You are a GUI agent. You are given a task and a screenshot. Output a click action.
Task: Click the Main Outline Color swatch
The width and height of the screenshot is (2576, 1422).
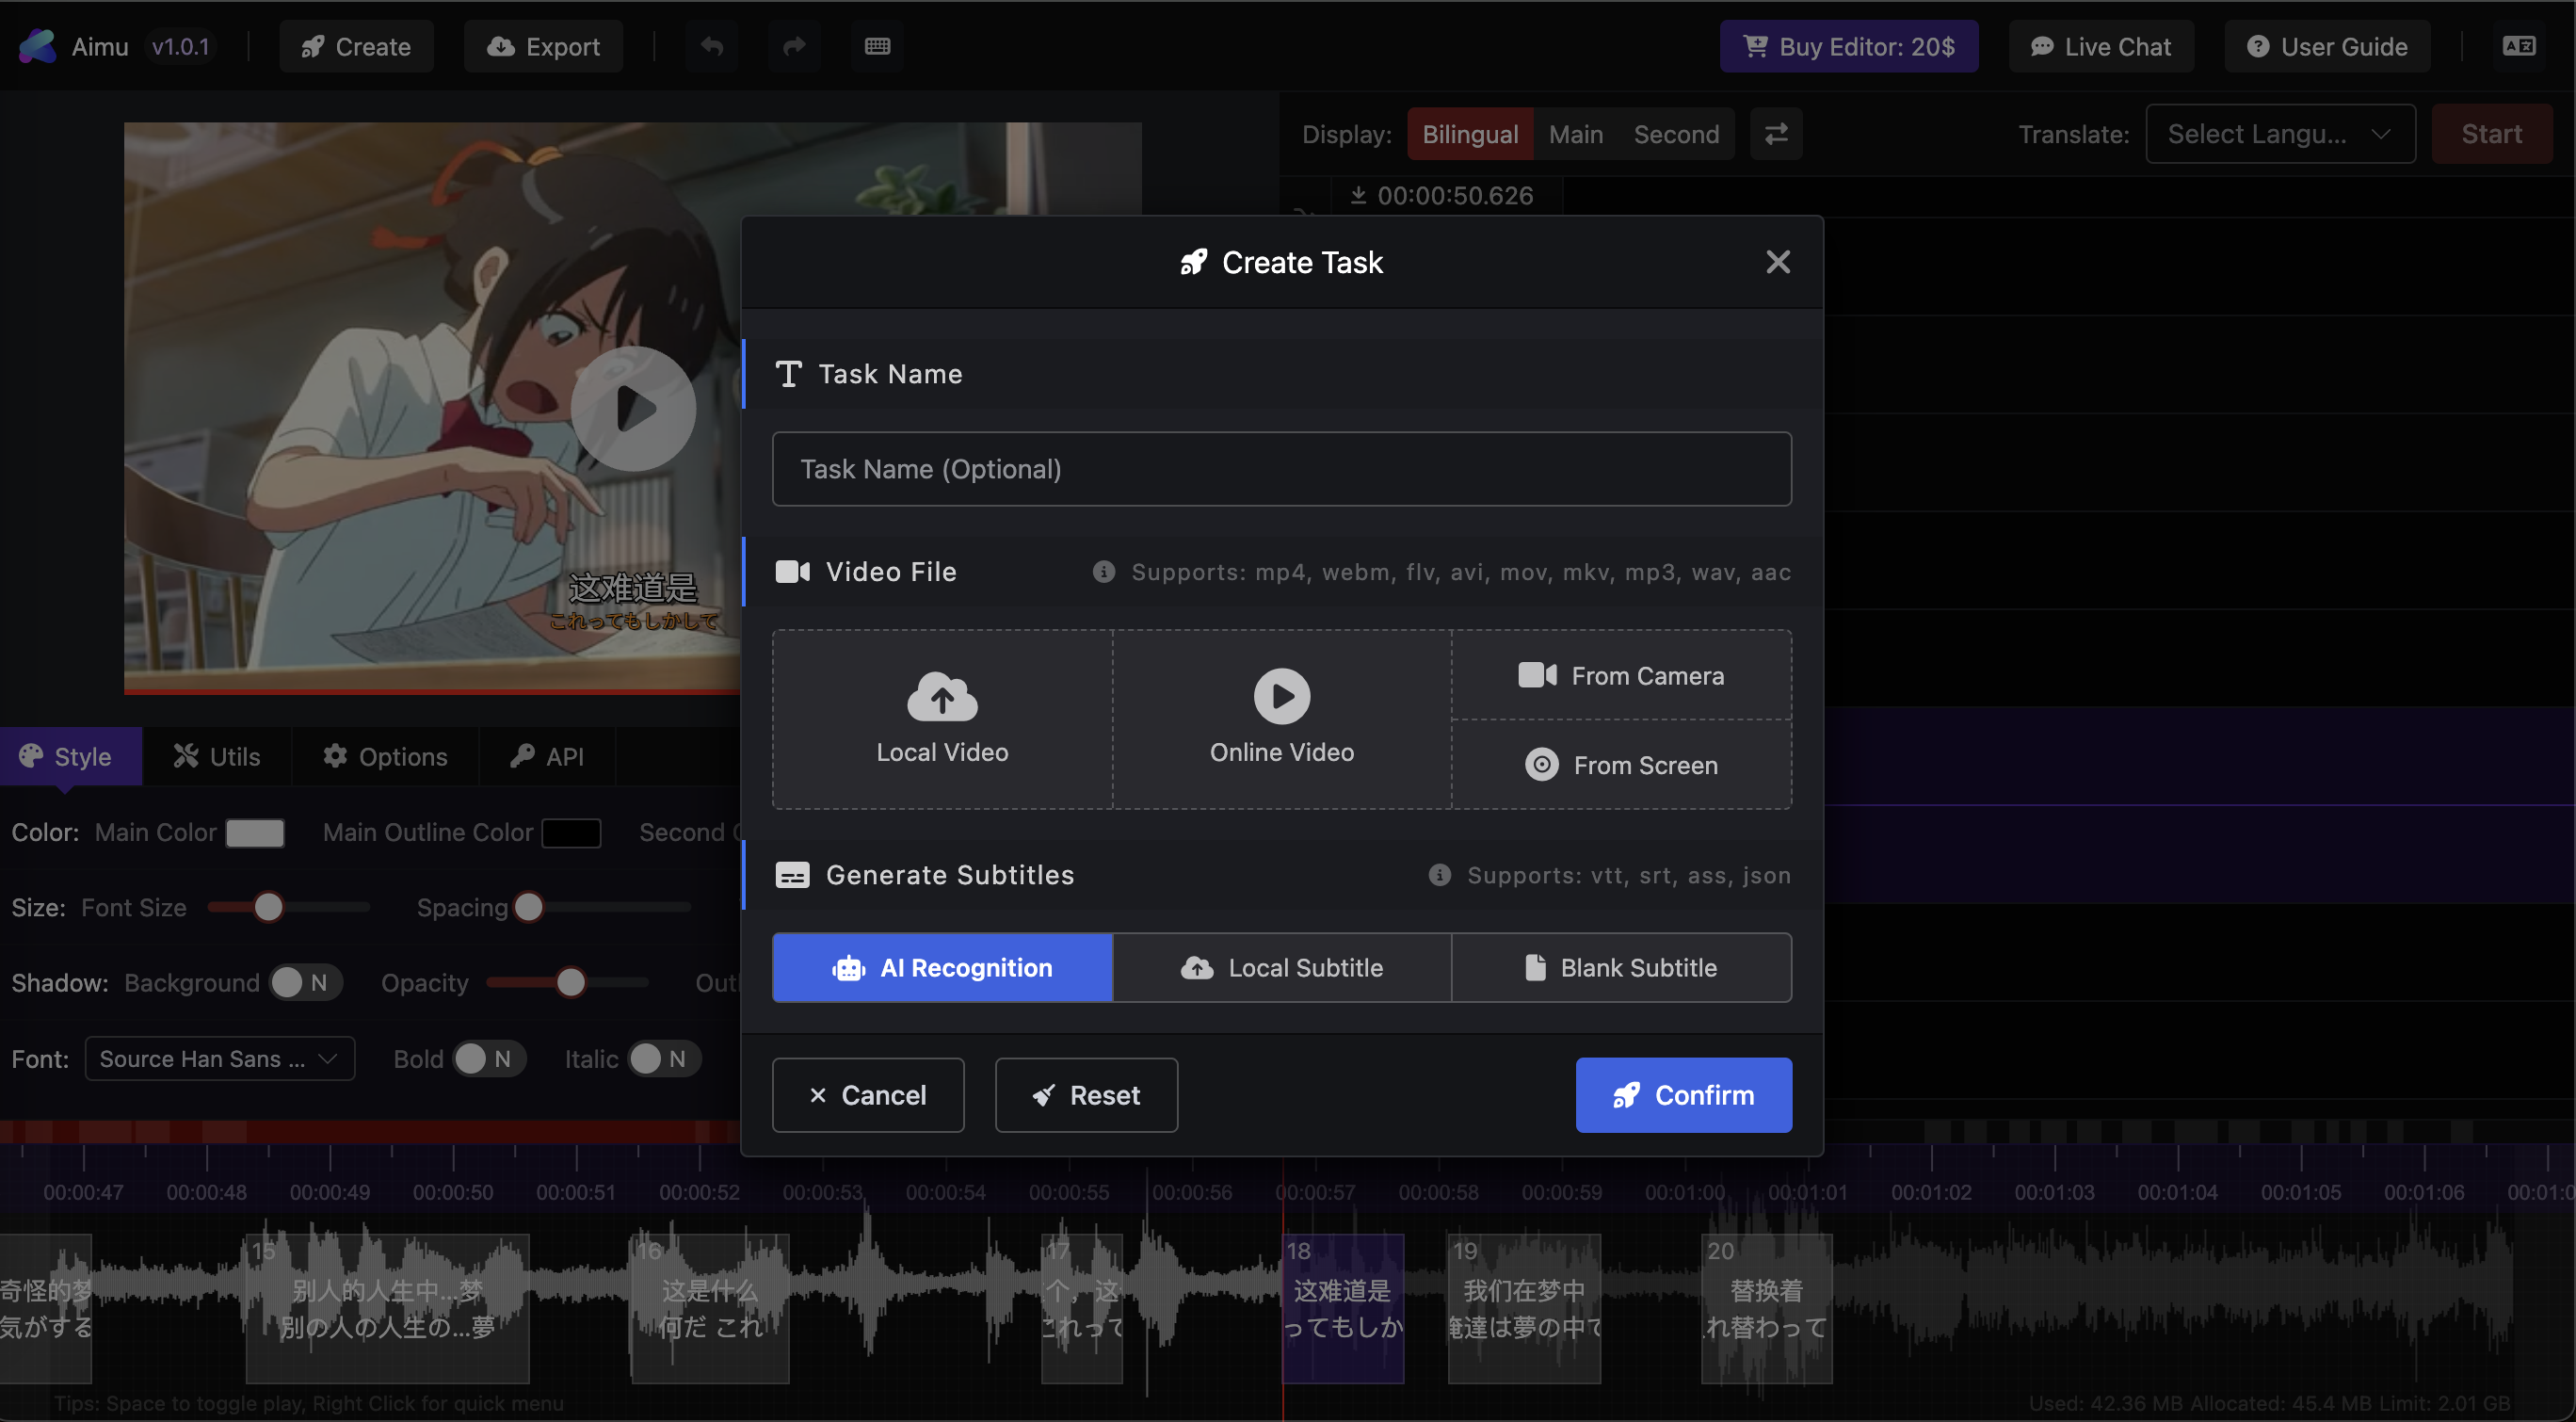click(x=571, y=833)
